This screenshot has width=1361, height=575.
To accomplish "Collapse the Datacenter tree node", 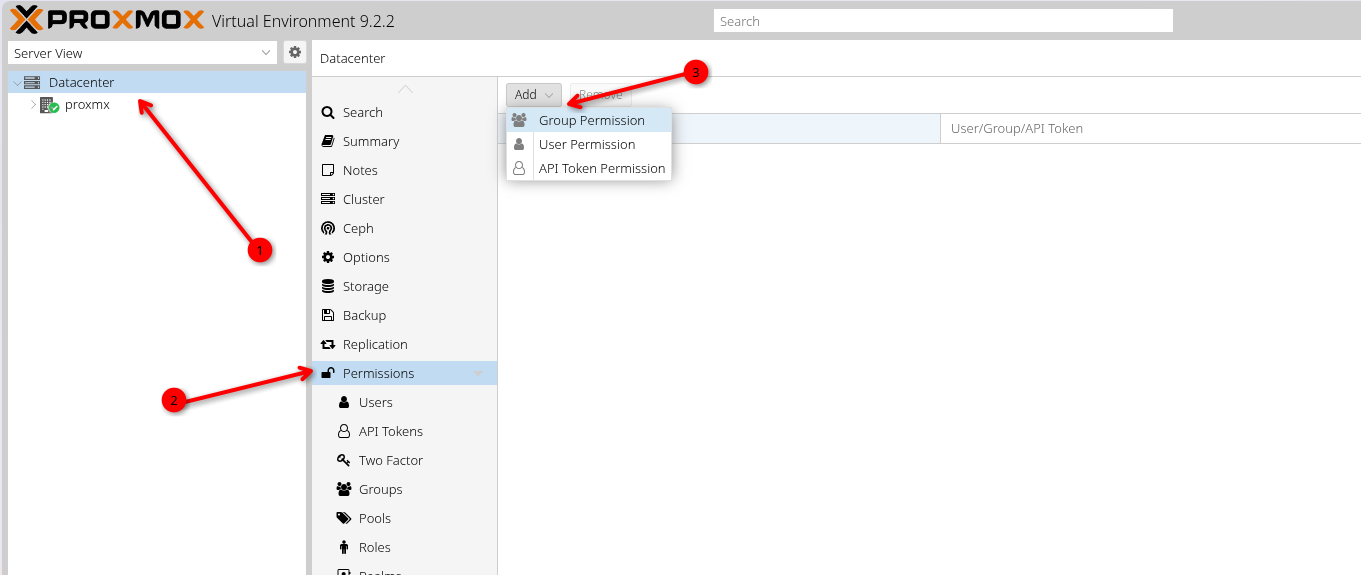I will click(15, 83).
